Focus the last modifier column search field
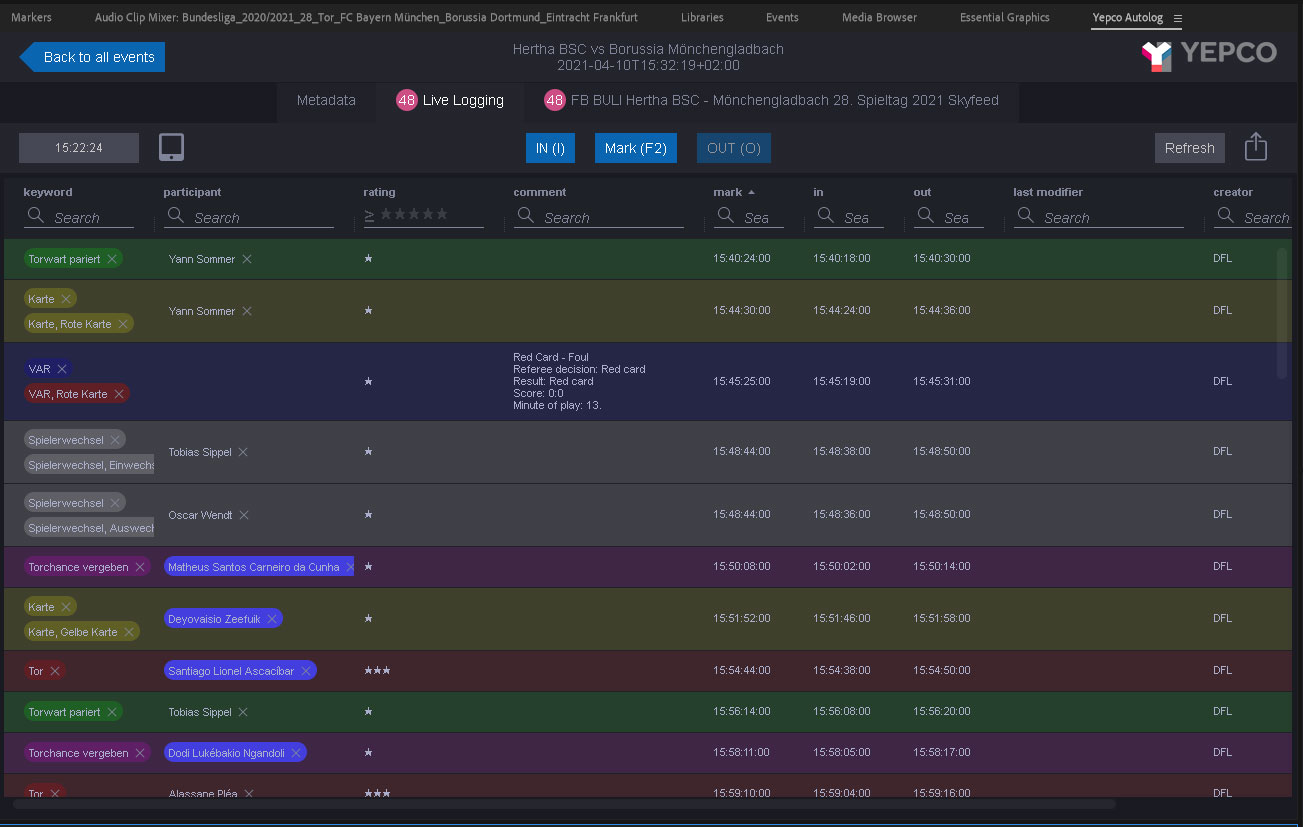This screenshot has width=1303, height=827. [1099, 217]
